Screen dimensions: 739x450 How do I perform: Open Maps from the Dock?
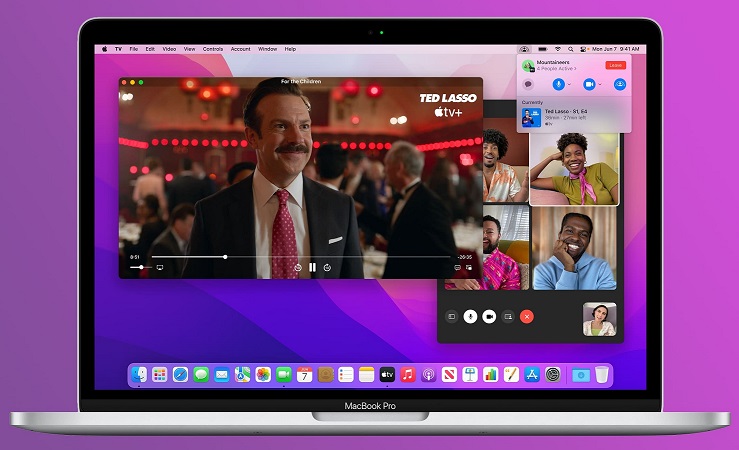point(242,375)
